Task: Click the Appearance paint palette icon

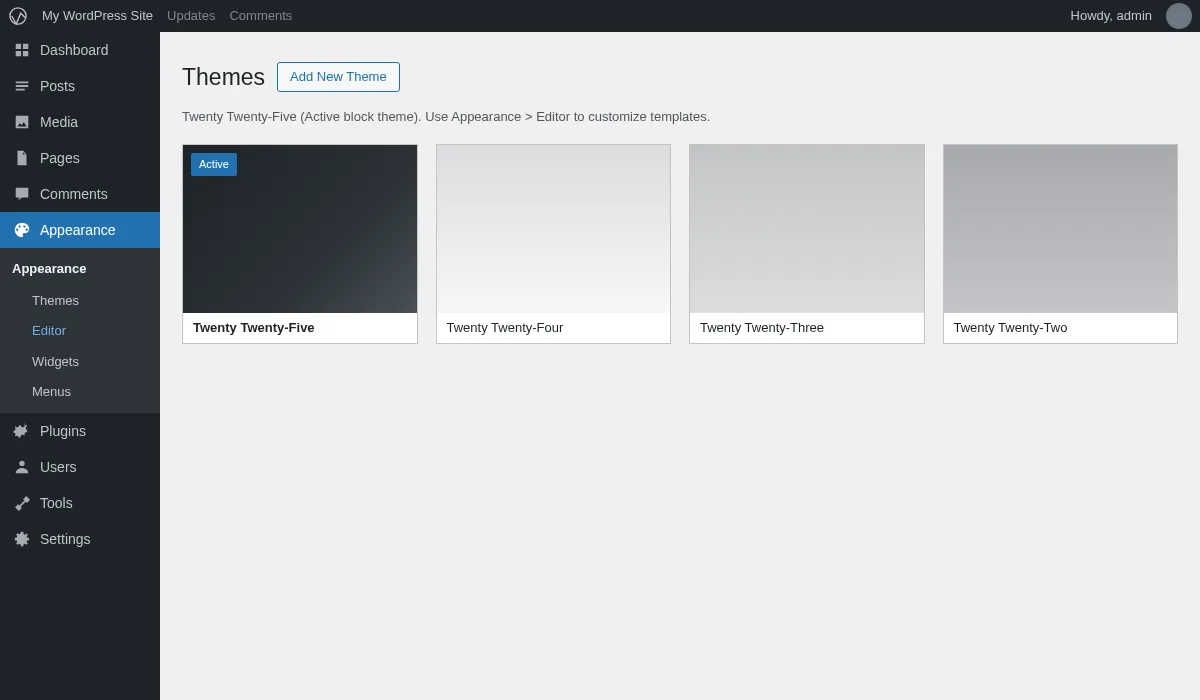Action: coord(22,230)
